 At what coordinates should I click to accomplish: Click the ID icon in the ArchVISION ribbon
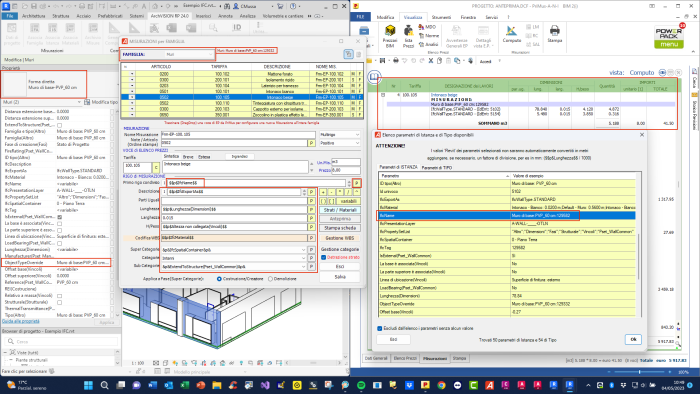(237, 27)
